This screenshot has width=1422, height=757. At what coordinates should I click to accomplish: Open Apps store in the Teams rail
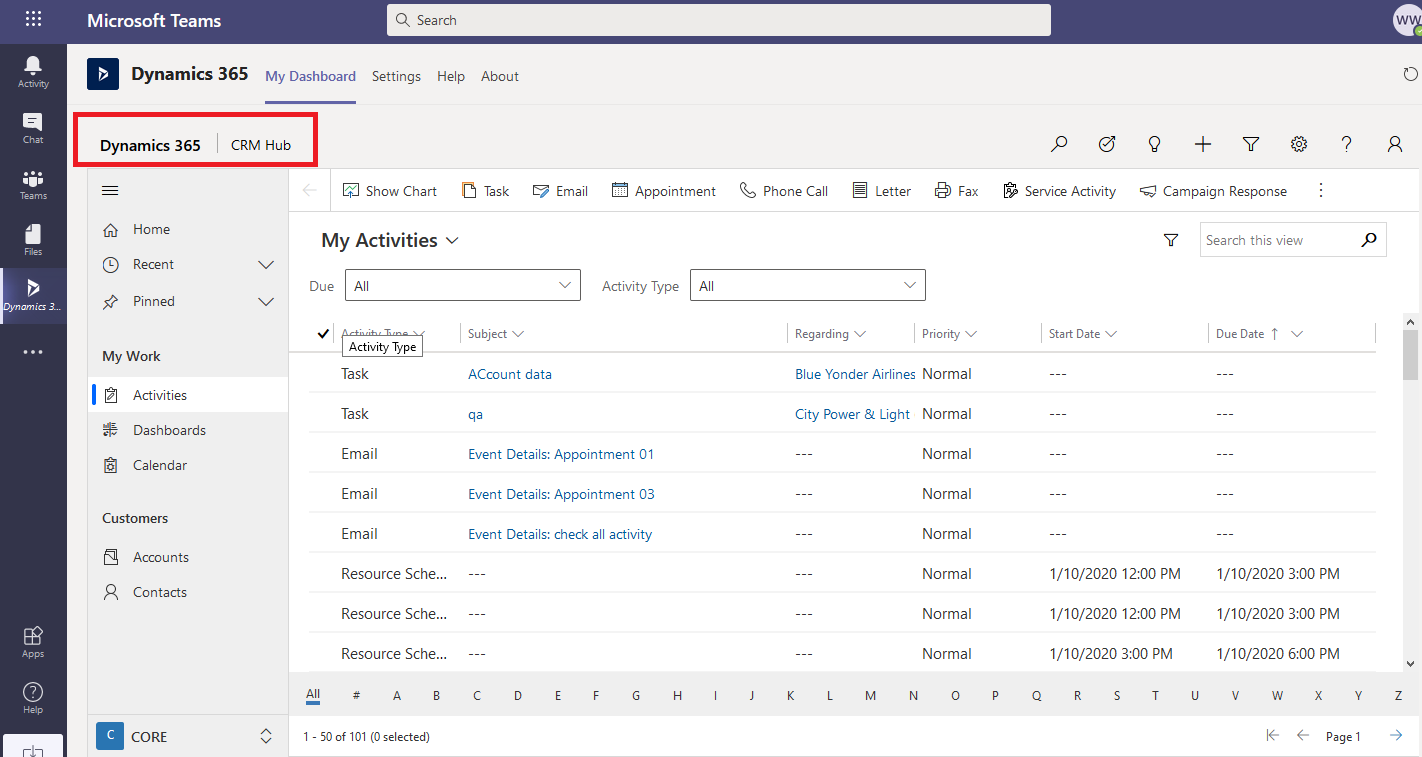click(x=33, y=642)
